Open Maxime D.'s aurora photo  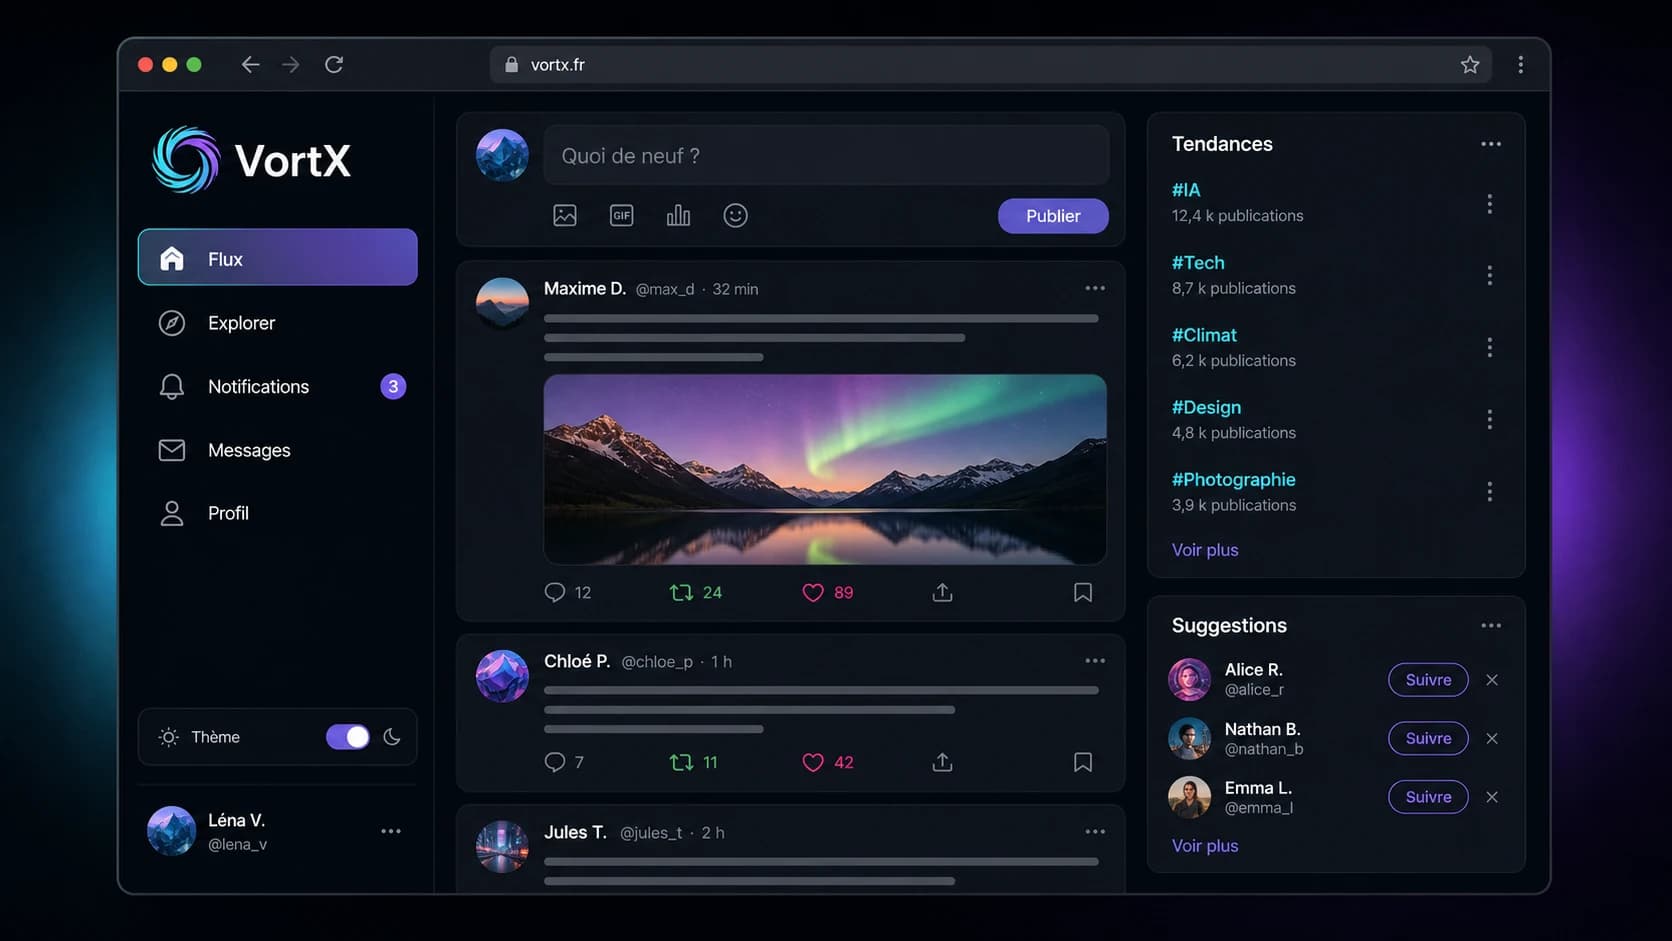click(x=825, y=469)
